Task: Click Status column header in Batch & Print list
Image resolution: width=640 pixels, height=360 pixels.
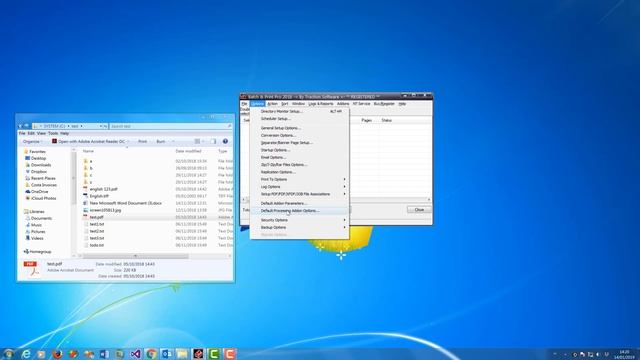Action: pyautogui.click(x=387, y=120)
